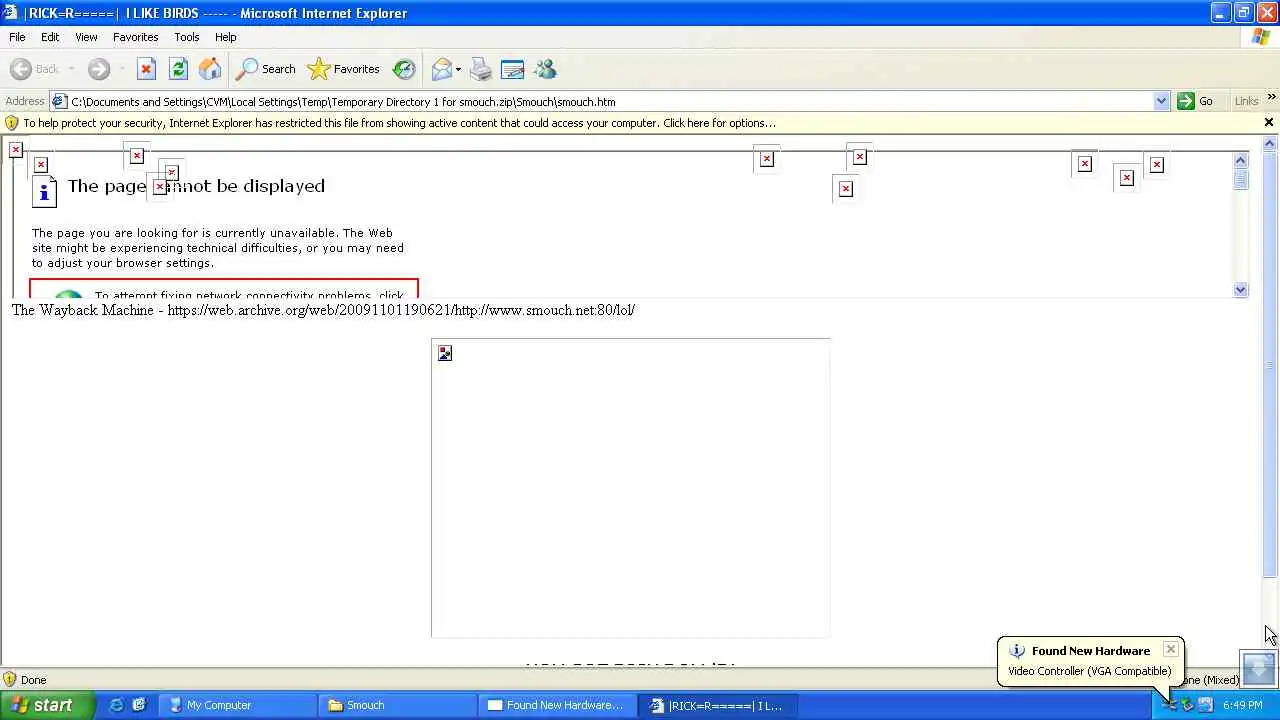Click the Print icon
Viewport: 1280px width, 720px height.
[x=481, y=69]
